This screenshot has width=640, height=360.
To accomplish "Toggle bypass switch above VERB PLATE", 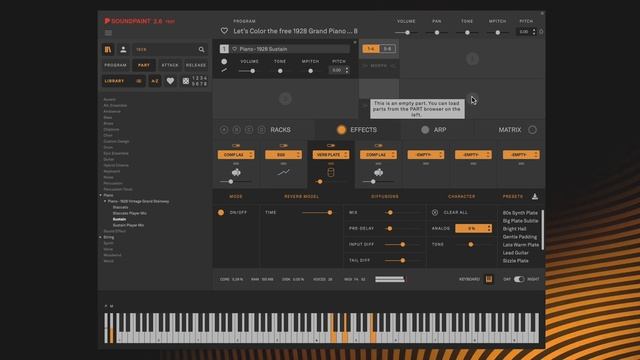I will coord(331,145).
